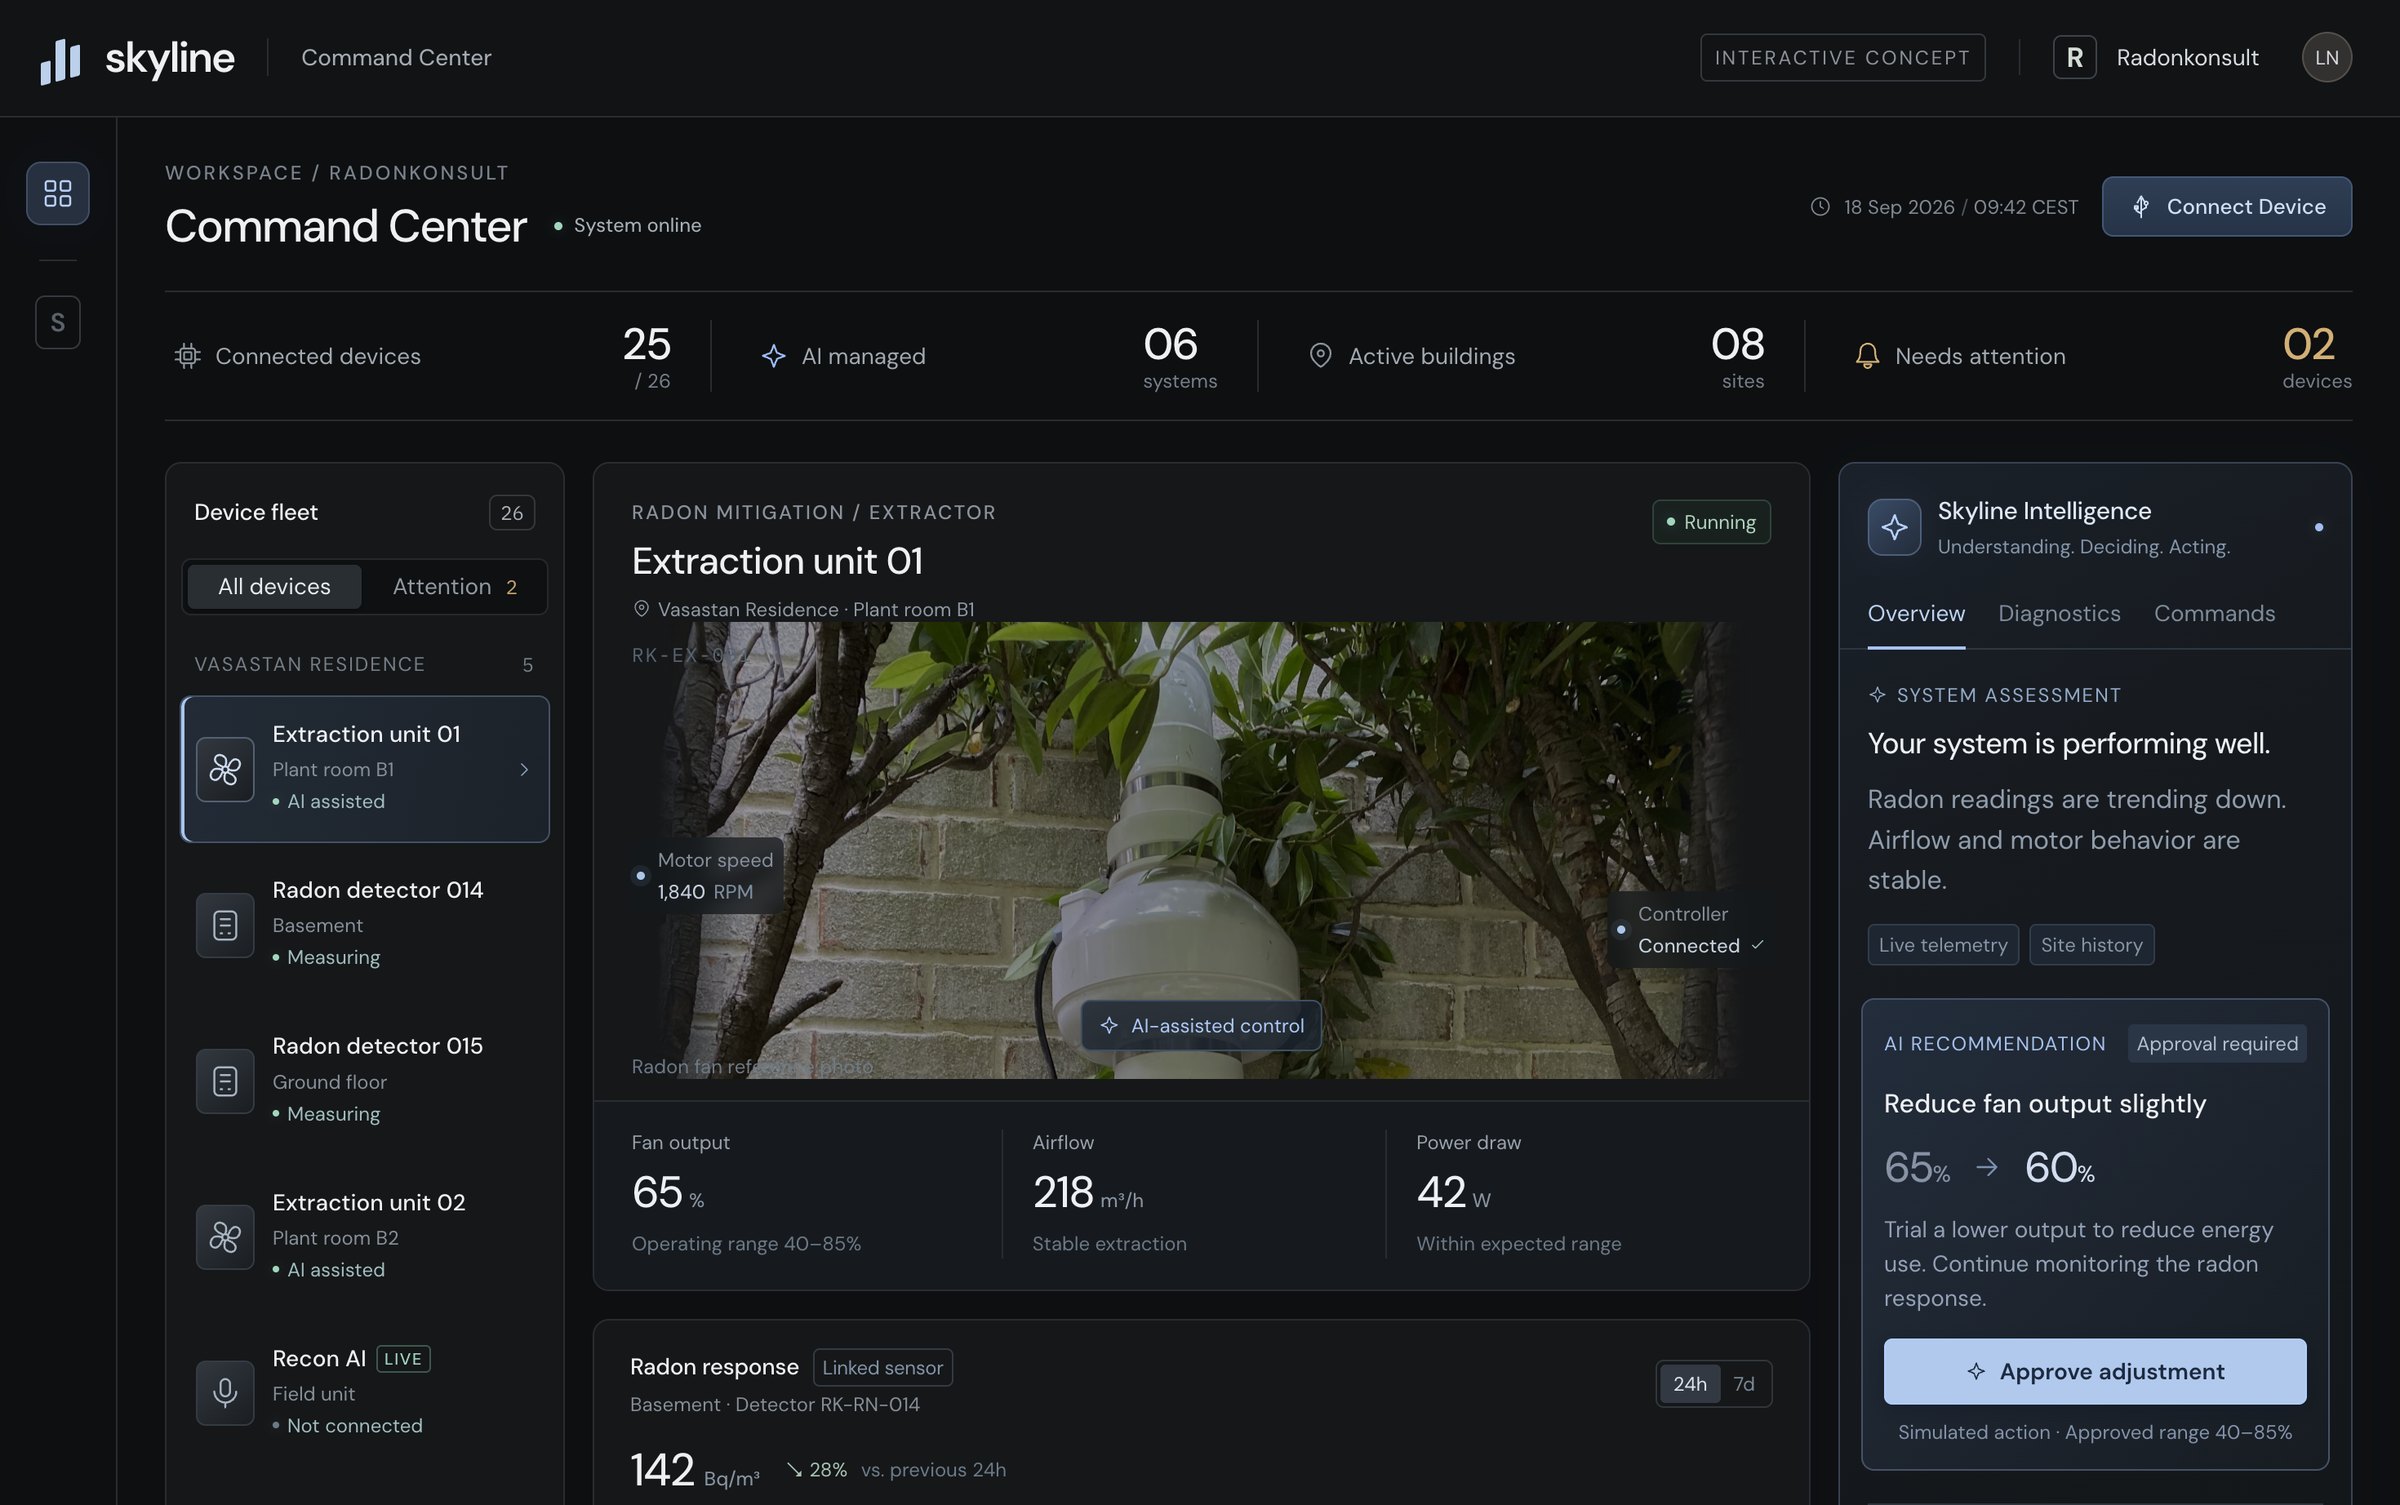2400x1505 pixels.
Task: Click the AI managed sparkle icon
Action: pyautogui.click(x=773, y=356)
